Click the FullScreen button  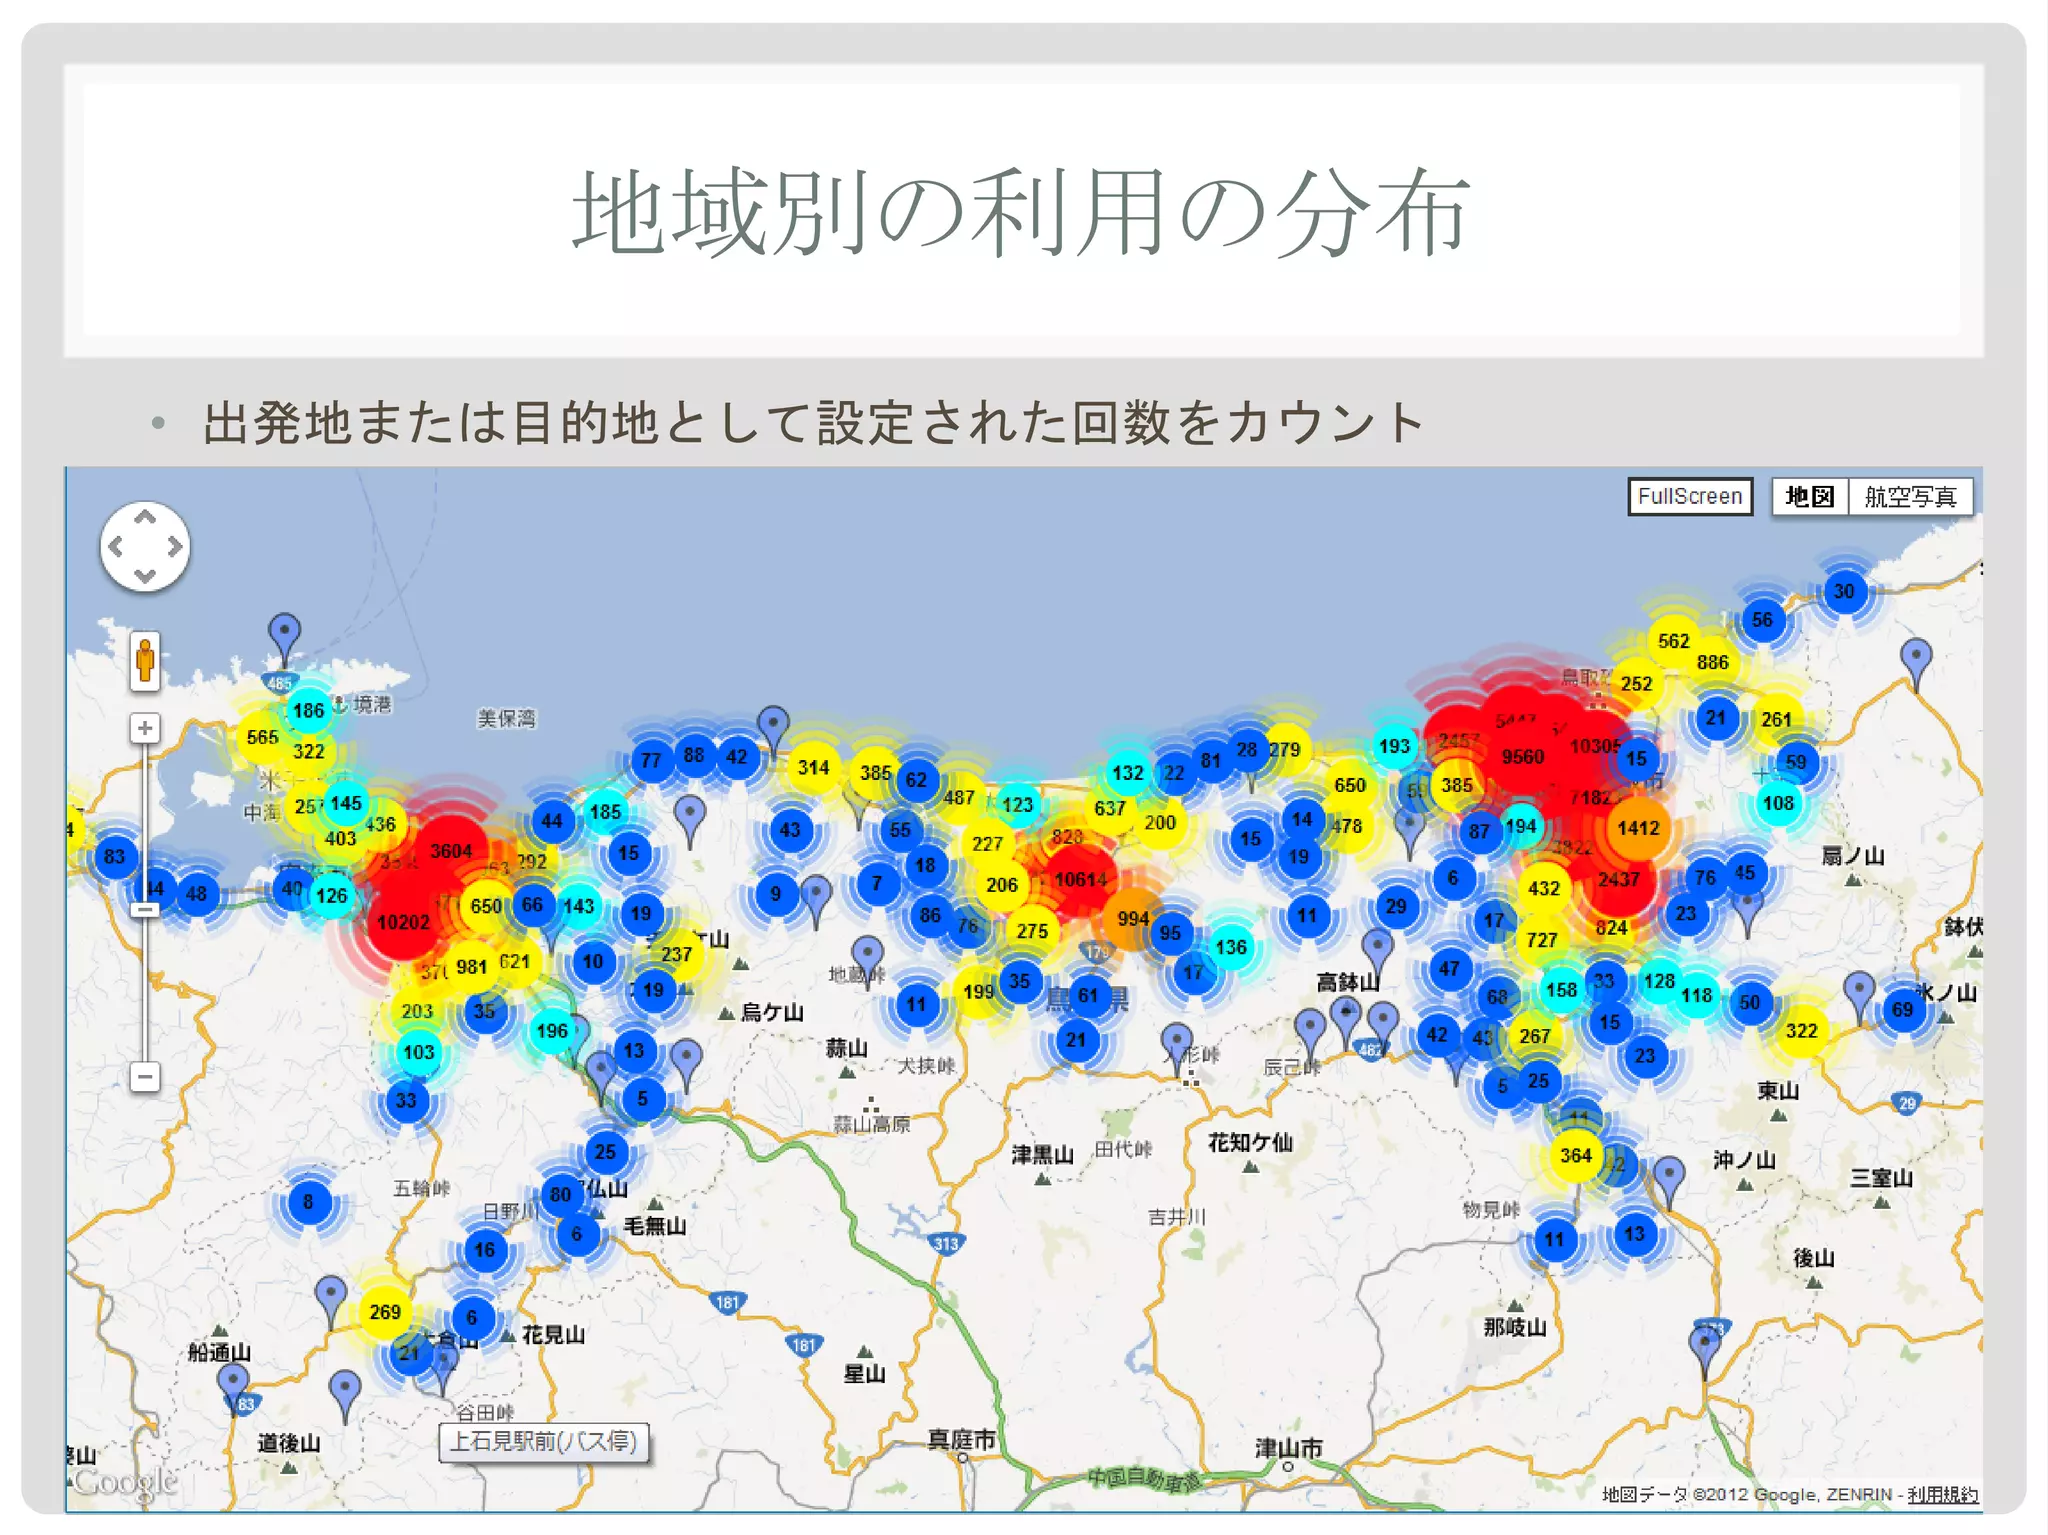point(1689,496)
